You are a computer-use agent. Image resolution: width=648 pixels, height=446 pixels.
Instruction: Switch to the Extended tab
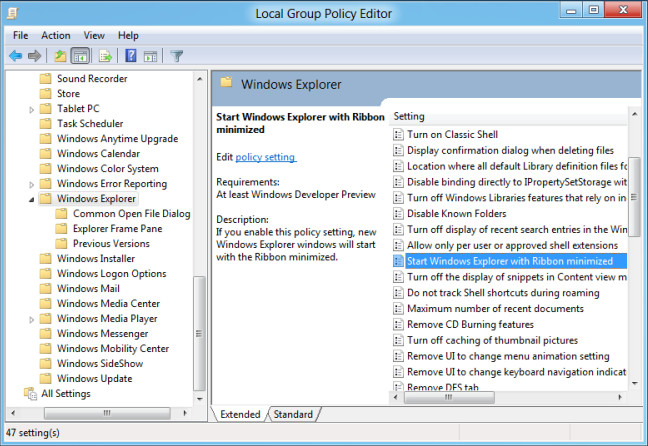tap(240, 414)
